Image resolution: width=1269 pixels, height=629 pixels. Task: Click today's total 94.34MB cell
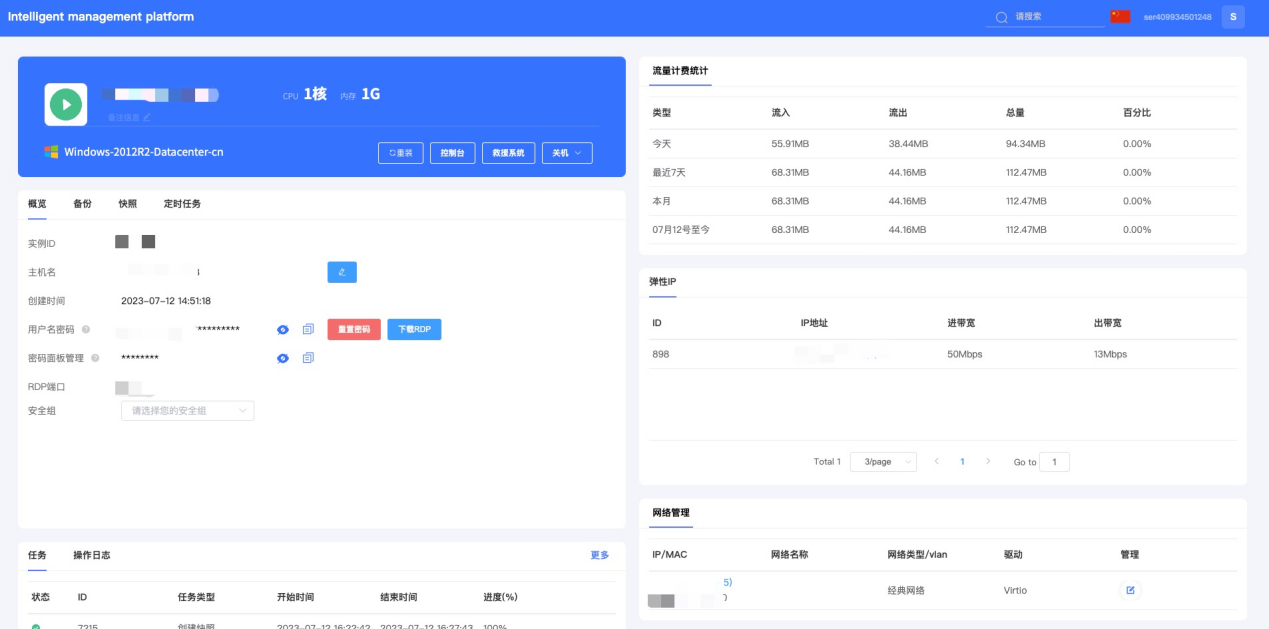(x=1025, y=144)
